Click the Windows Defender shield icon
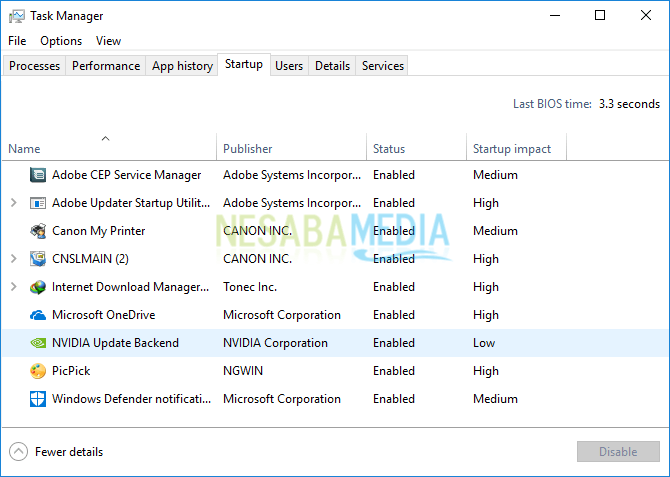This screenshot has height=477, width=670. 38,399
